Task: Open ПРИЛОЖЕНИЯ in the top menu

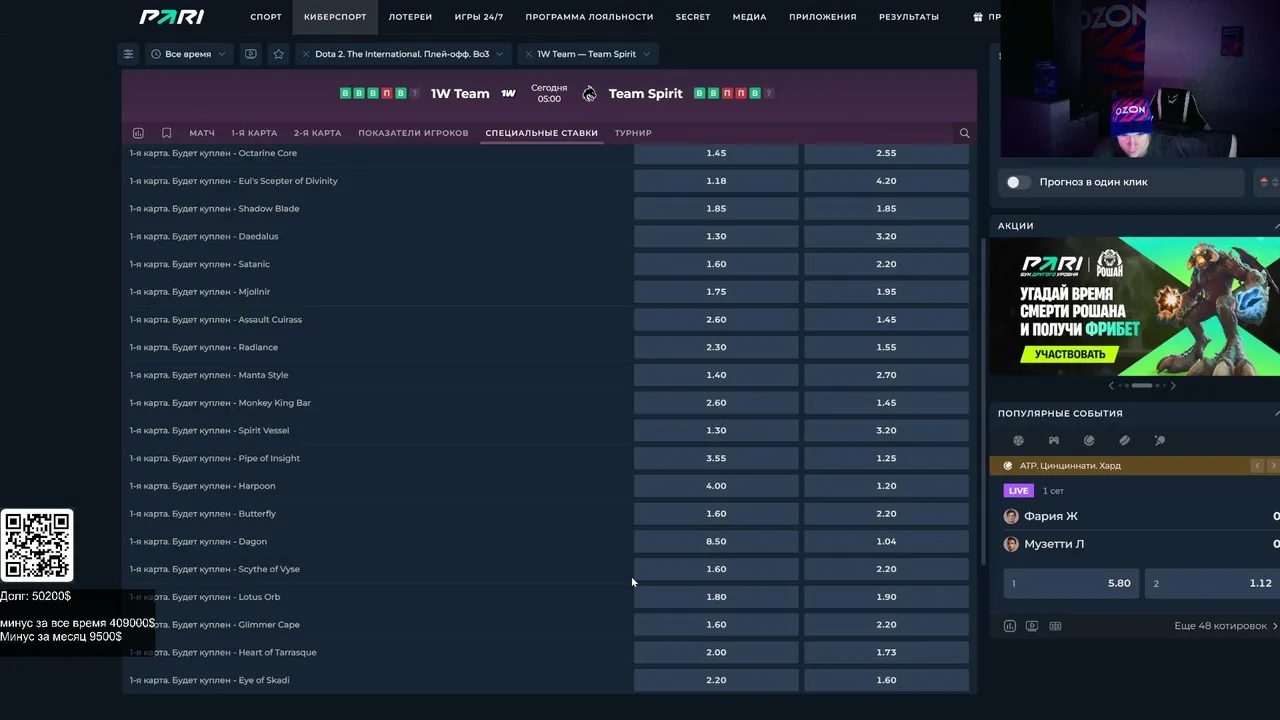Action: [822, 17]
